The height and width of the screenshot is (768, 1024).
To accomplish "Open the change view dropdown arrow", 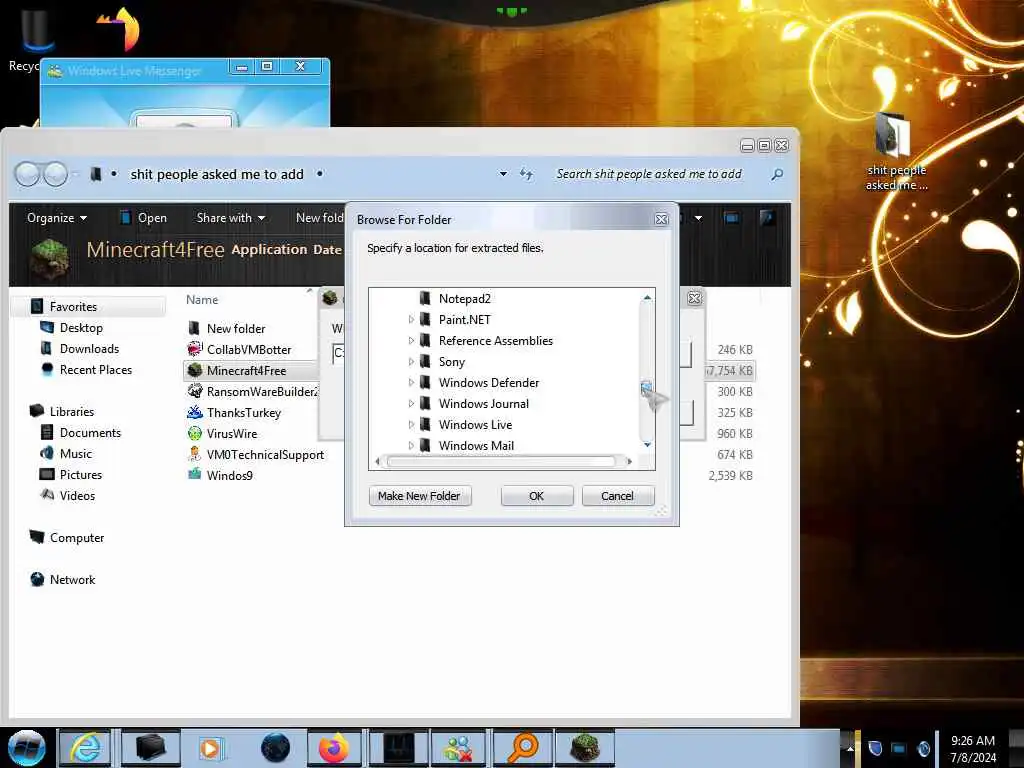I will click(698, 217).
